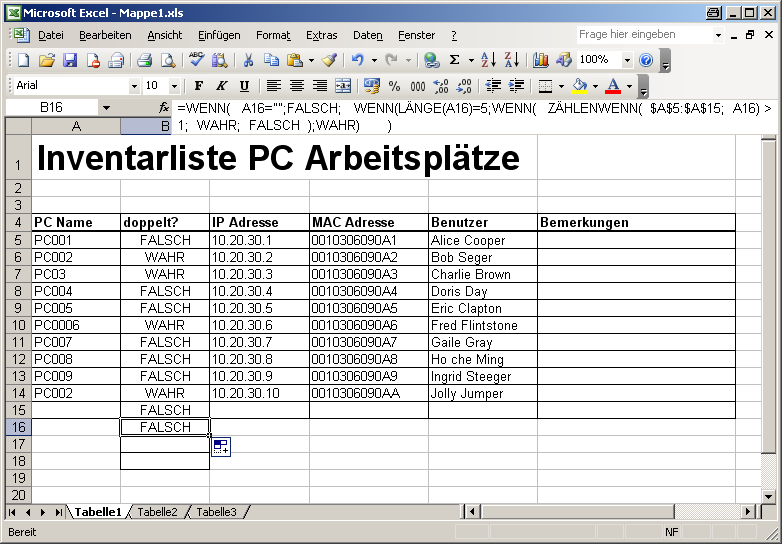Toggle italic formatting (K button)
The height and width of the screenshot is (544, 782).
pos(221,86)
